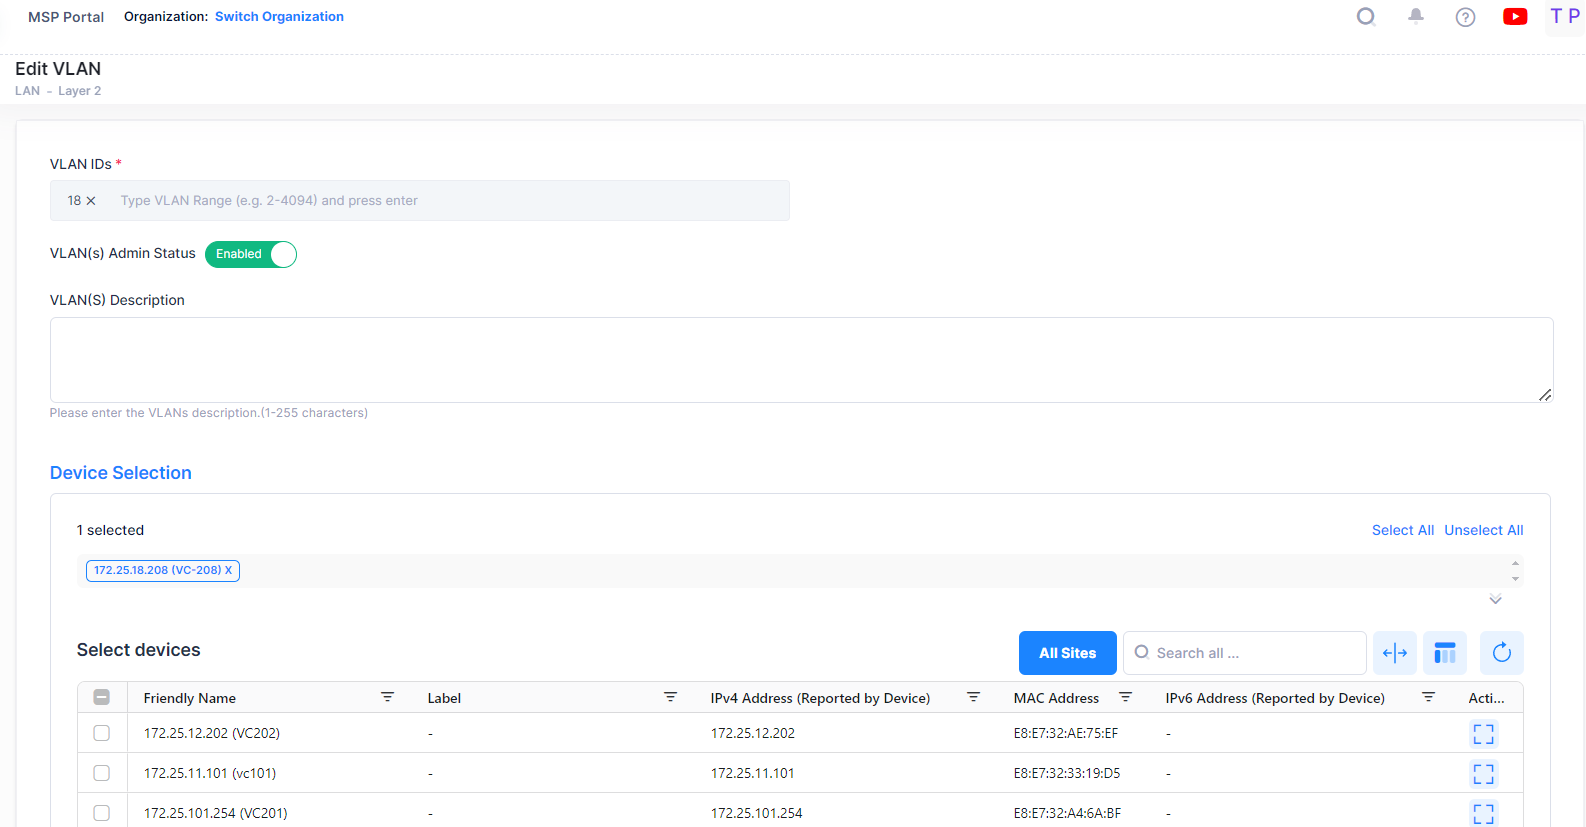This screenshot has height=827, width=1586.
Task: Check the box for 172.25.11.101 (vc101)
Action: click(102, 773)
